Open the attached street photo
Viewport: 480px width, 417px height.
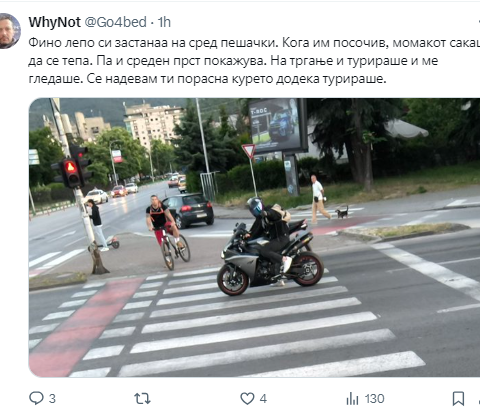tap(254, 237)
